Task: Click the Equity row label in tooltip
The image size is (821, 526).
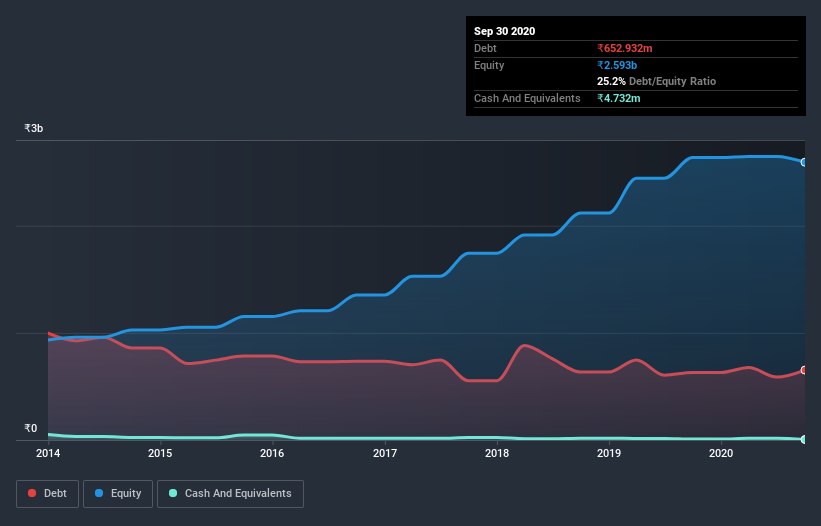Action: click(489, 65)
